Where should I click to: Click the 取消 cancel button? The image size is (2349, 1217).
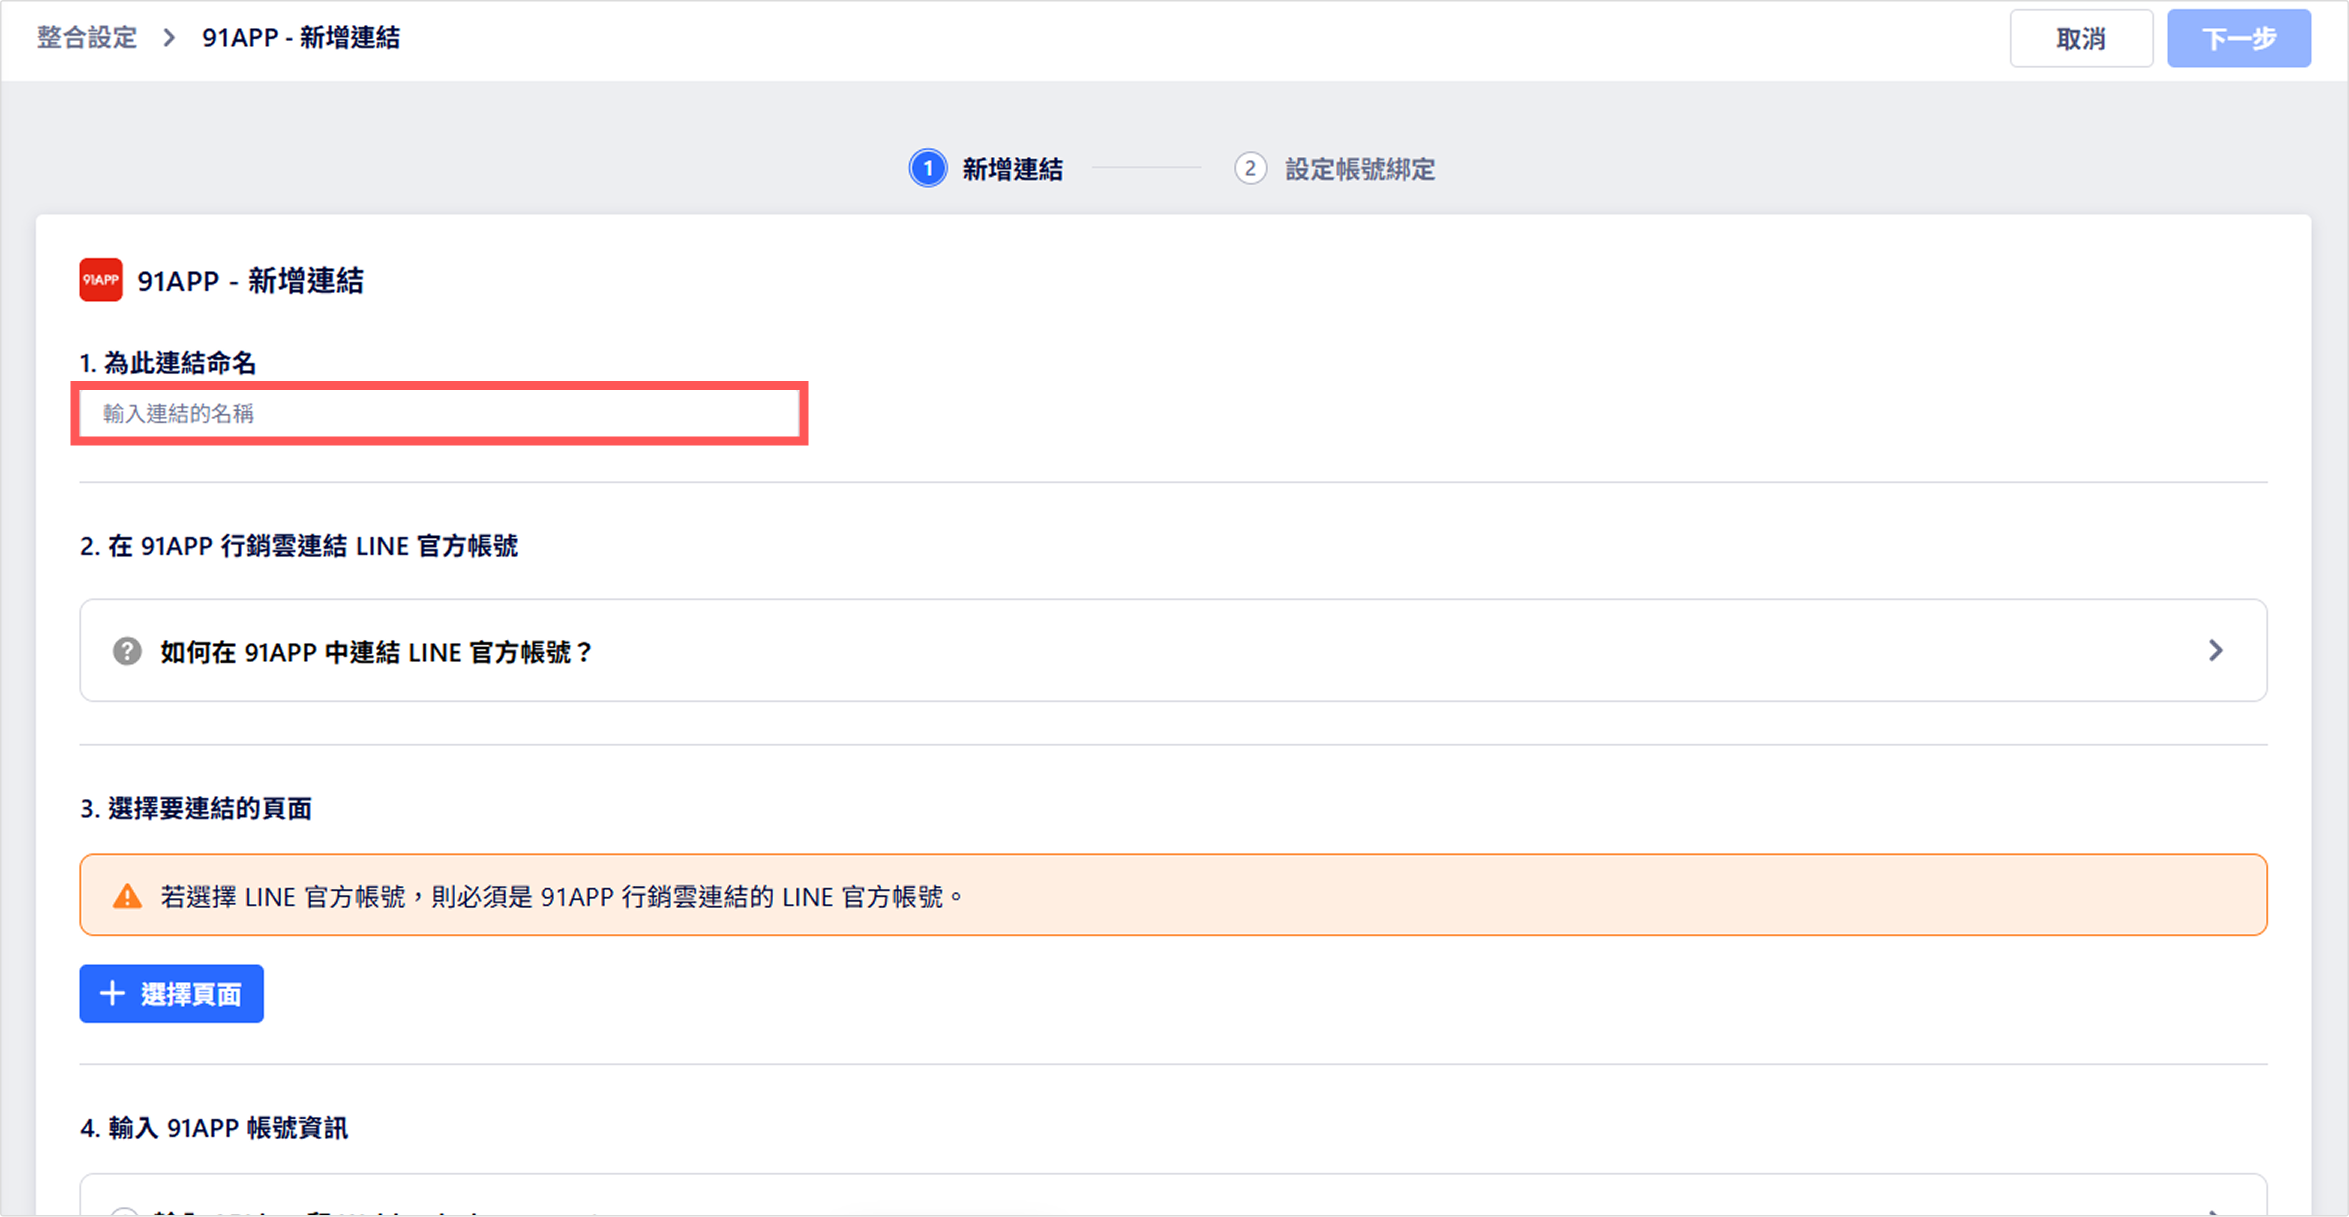(x=2081, y=39)
